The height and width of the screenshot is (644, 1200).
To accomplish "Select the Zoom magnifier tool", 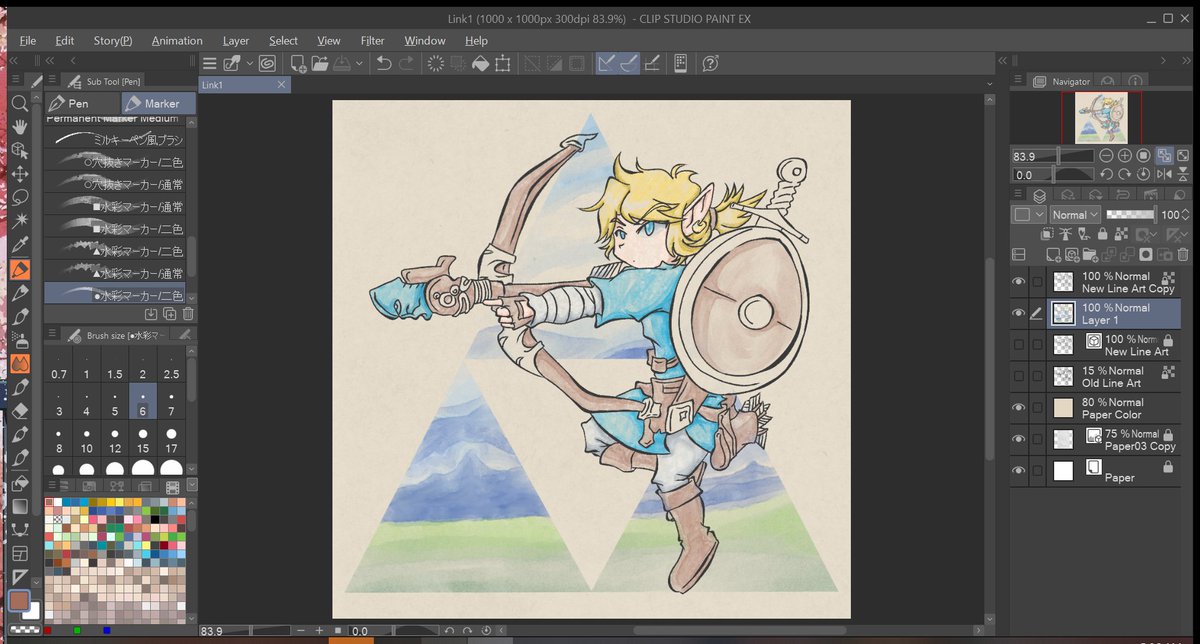I will click(x=19, y=103).
